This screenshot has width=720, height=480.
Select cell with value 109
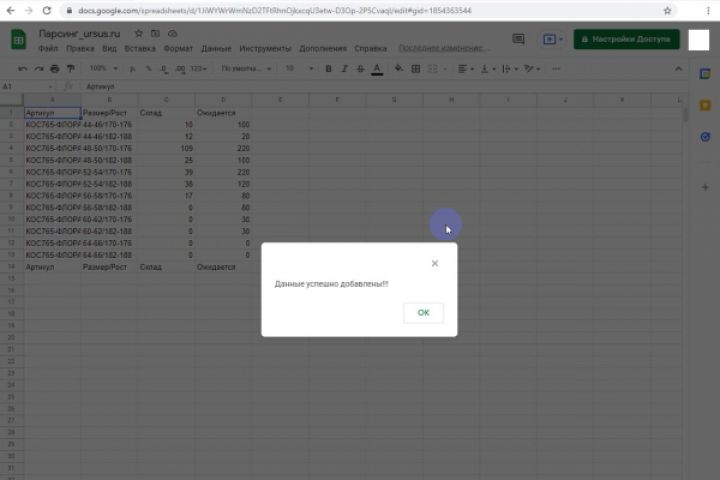pos(166,148)
